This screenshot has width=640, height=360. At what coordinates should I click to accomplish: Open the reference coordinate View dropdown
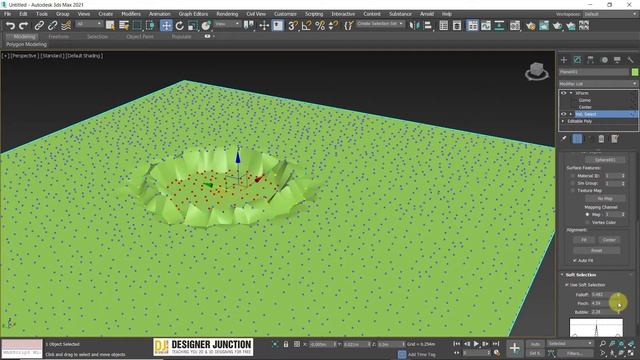click(x=227, y=24)
